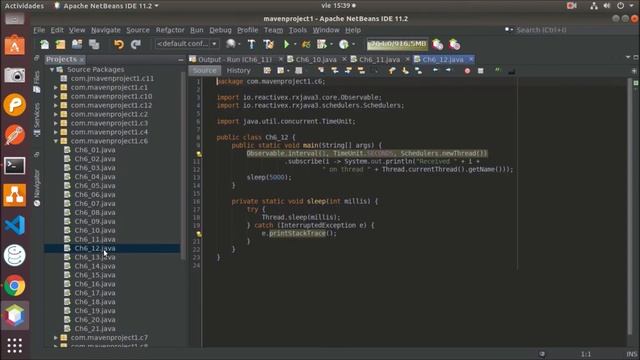
Task: Click the Clean and Build icon
Action: click(x=268, y=44)
